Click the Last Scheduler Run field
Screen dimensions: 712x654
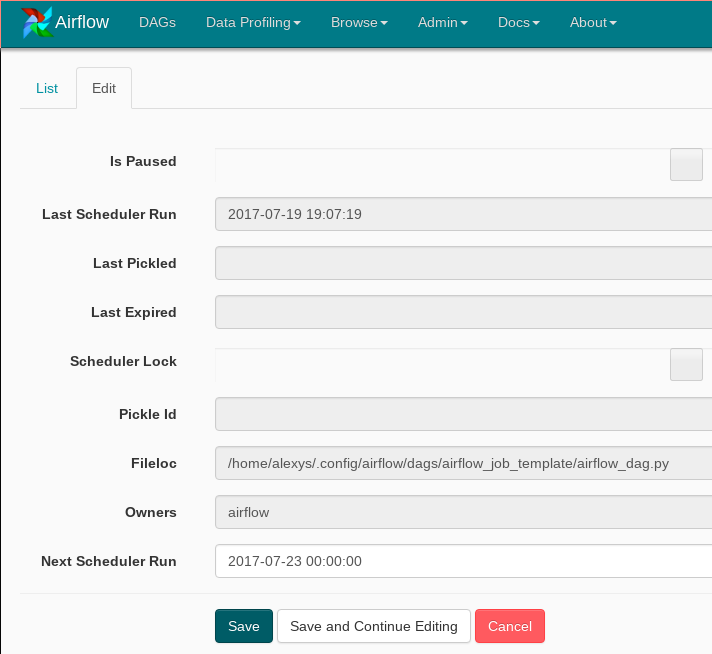pos(464,214)
